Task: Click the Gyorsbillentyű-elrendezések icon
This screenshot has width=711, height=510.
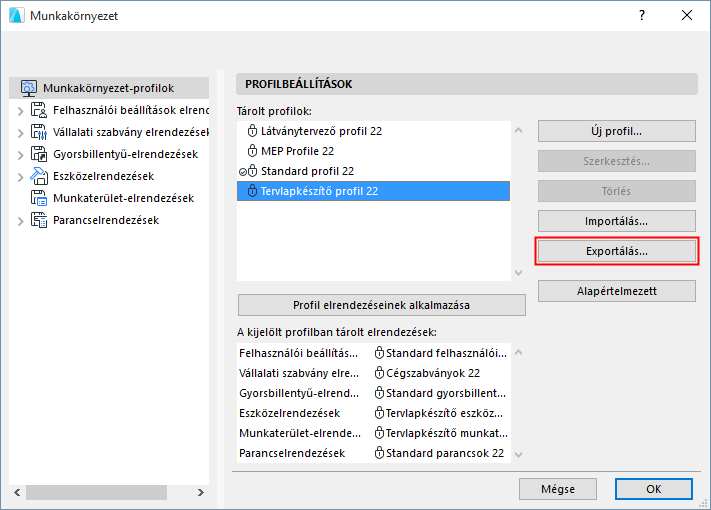Action: point(39,154)
